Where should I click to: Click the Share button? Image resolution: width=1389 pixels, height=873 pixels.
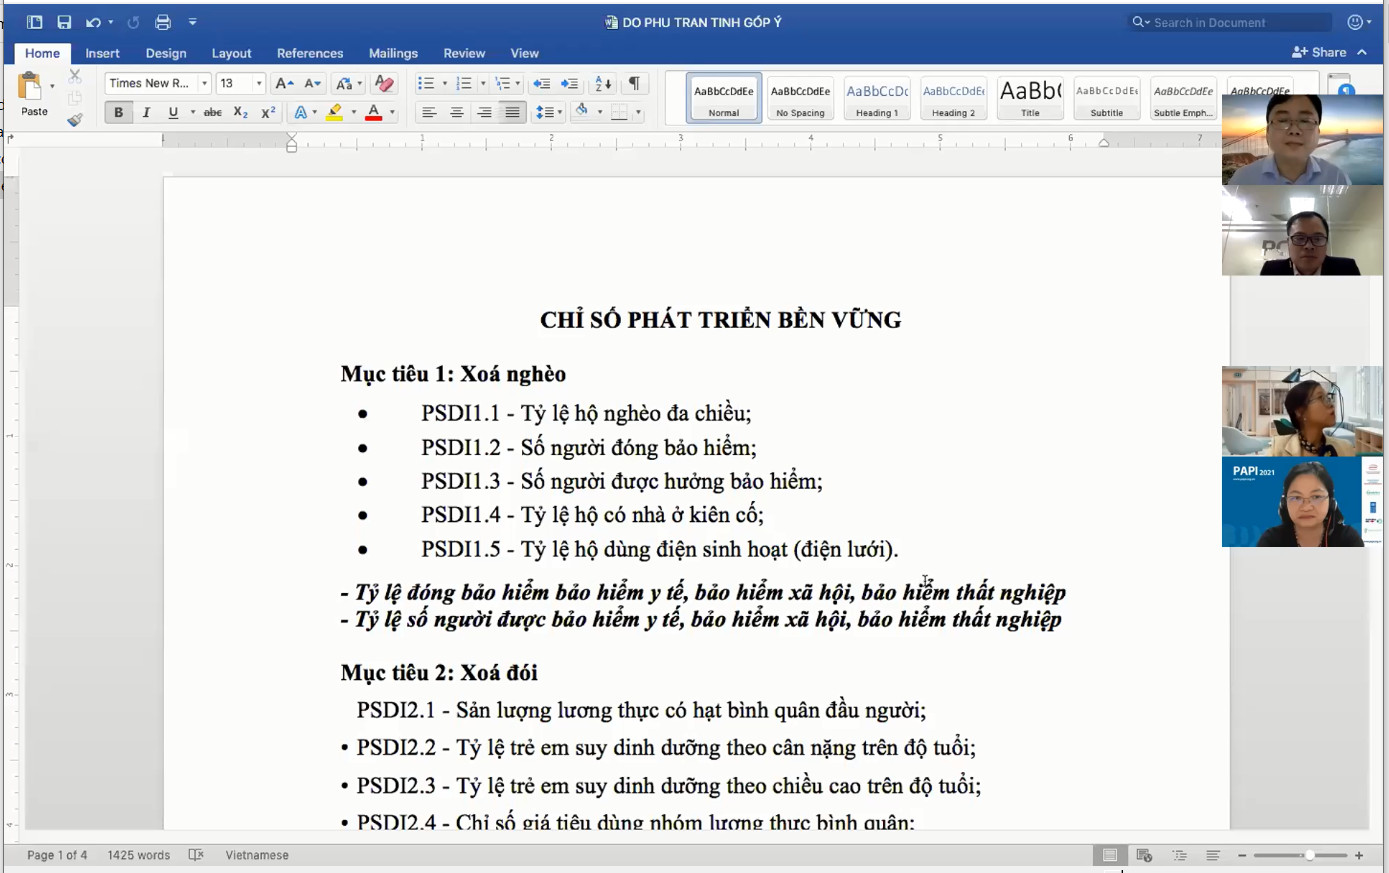click(x=1319, y=52)
